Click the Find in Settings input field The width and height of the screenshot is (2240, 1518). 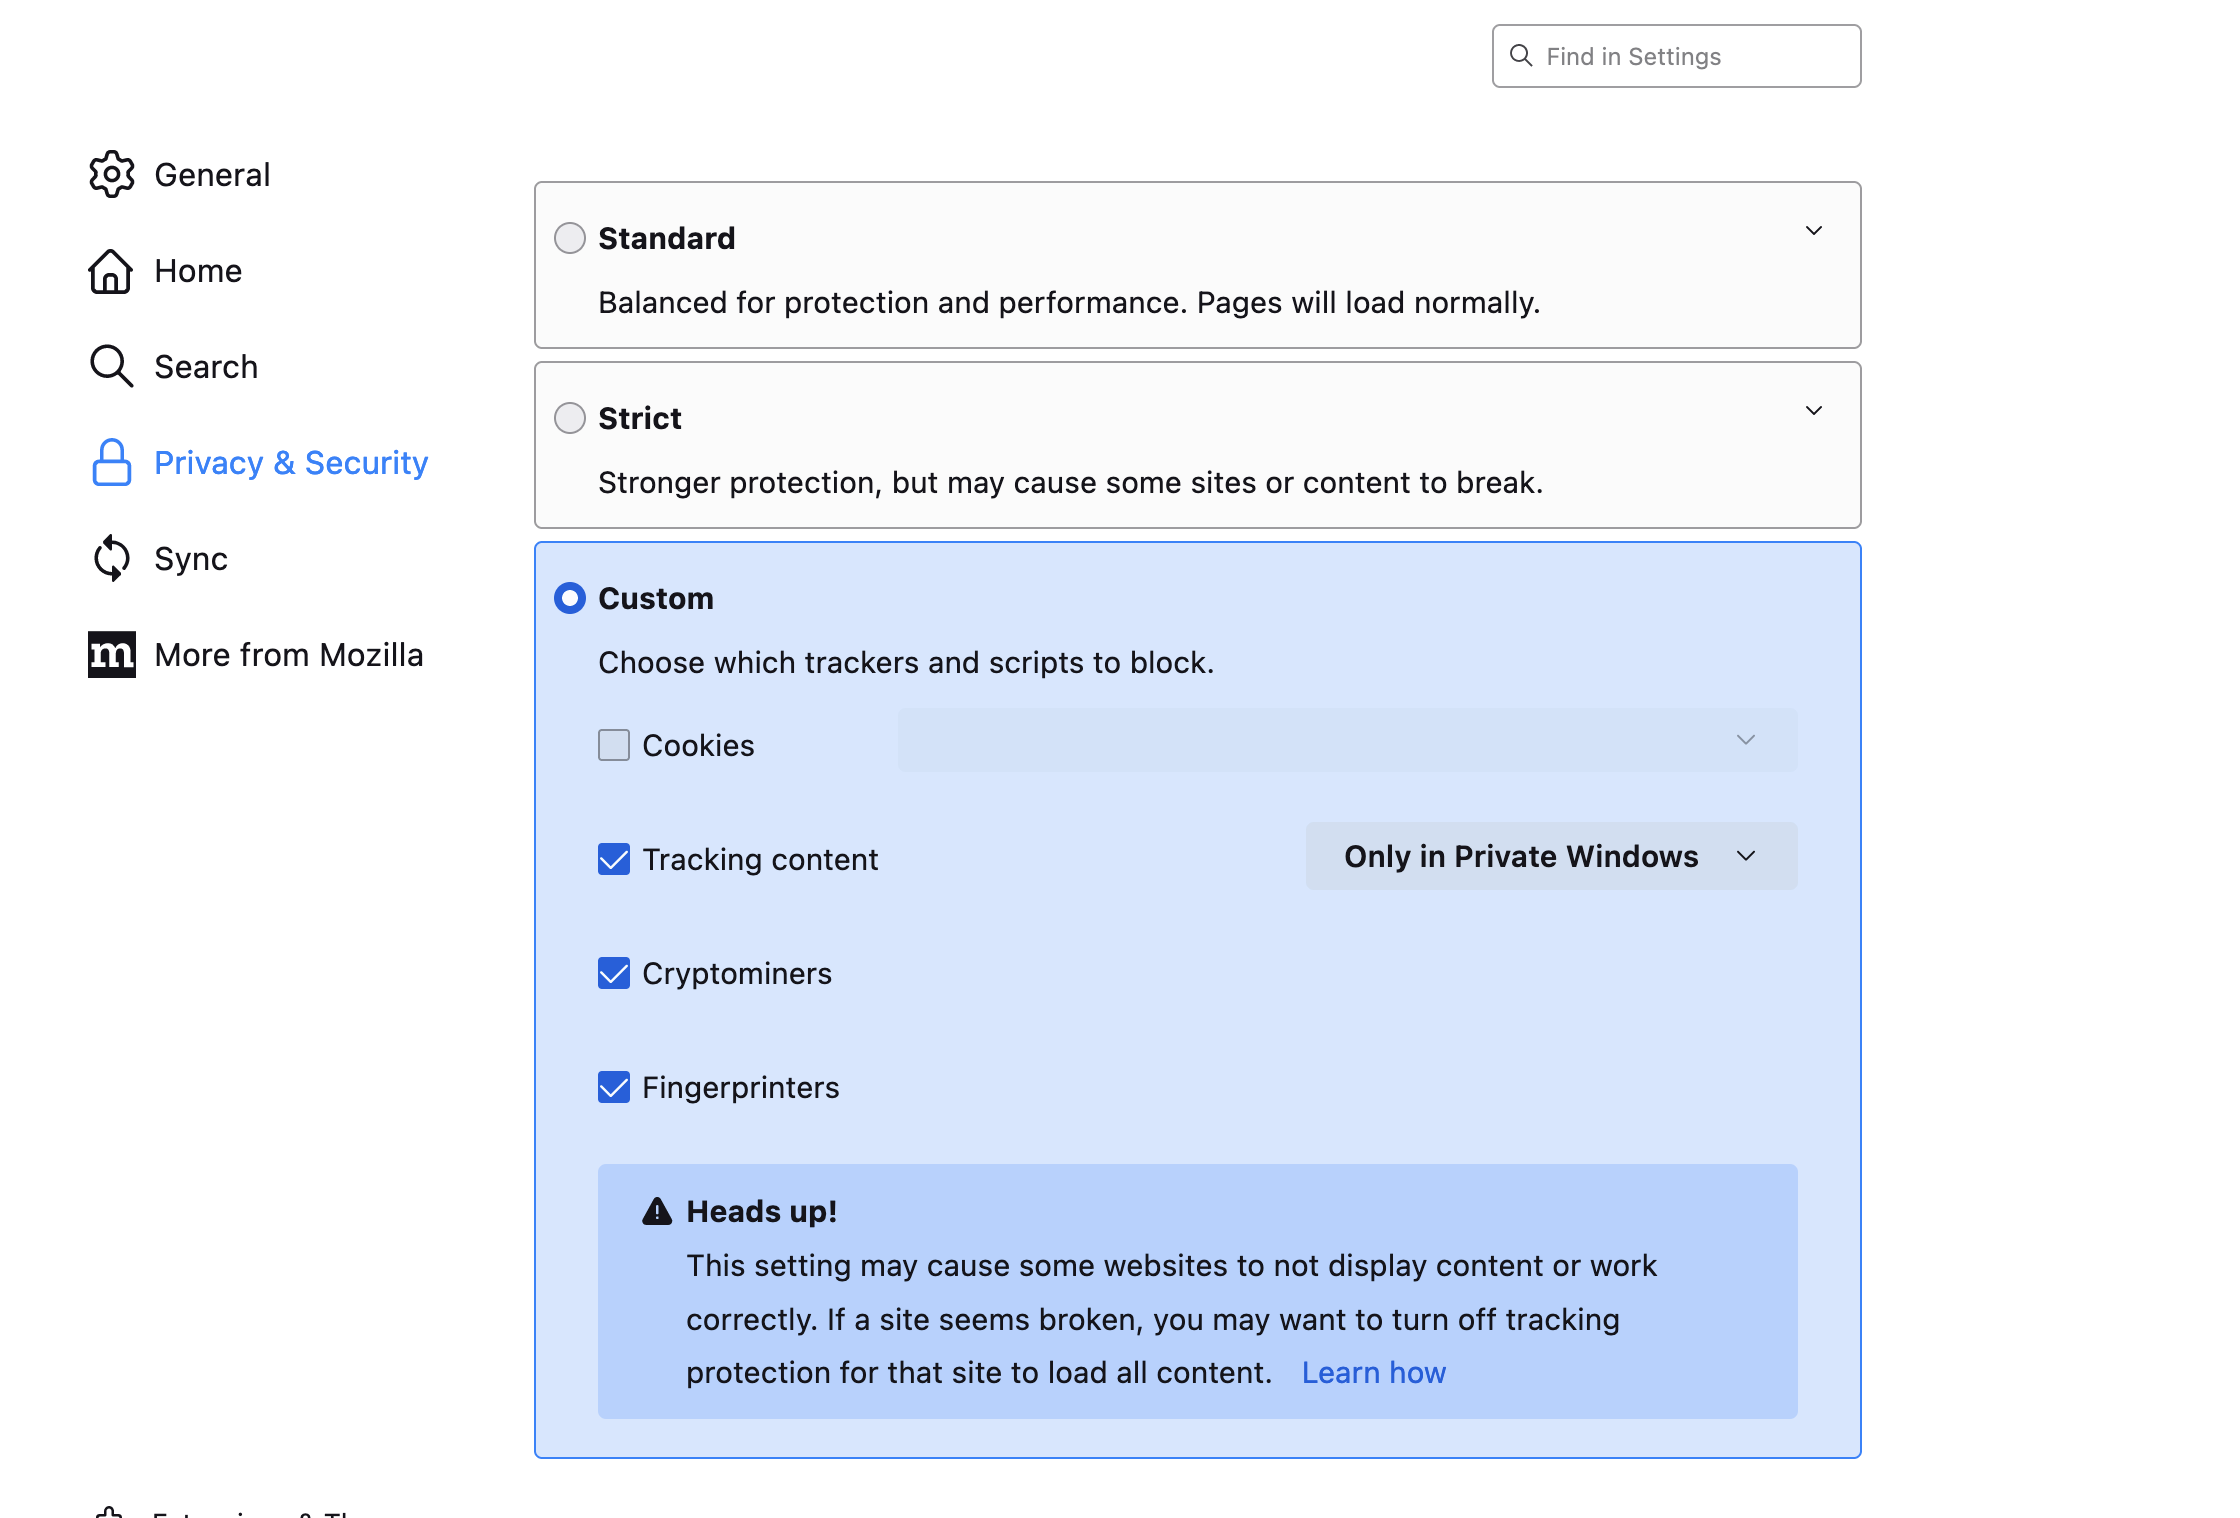point(1676,56)
